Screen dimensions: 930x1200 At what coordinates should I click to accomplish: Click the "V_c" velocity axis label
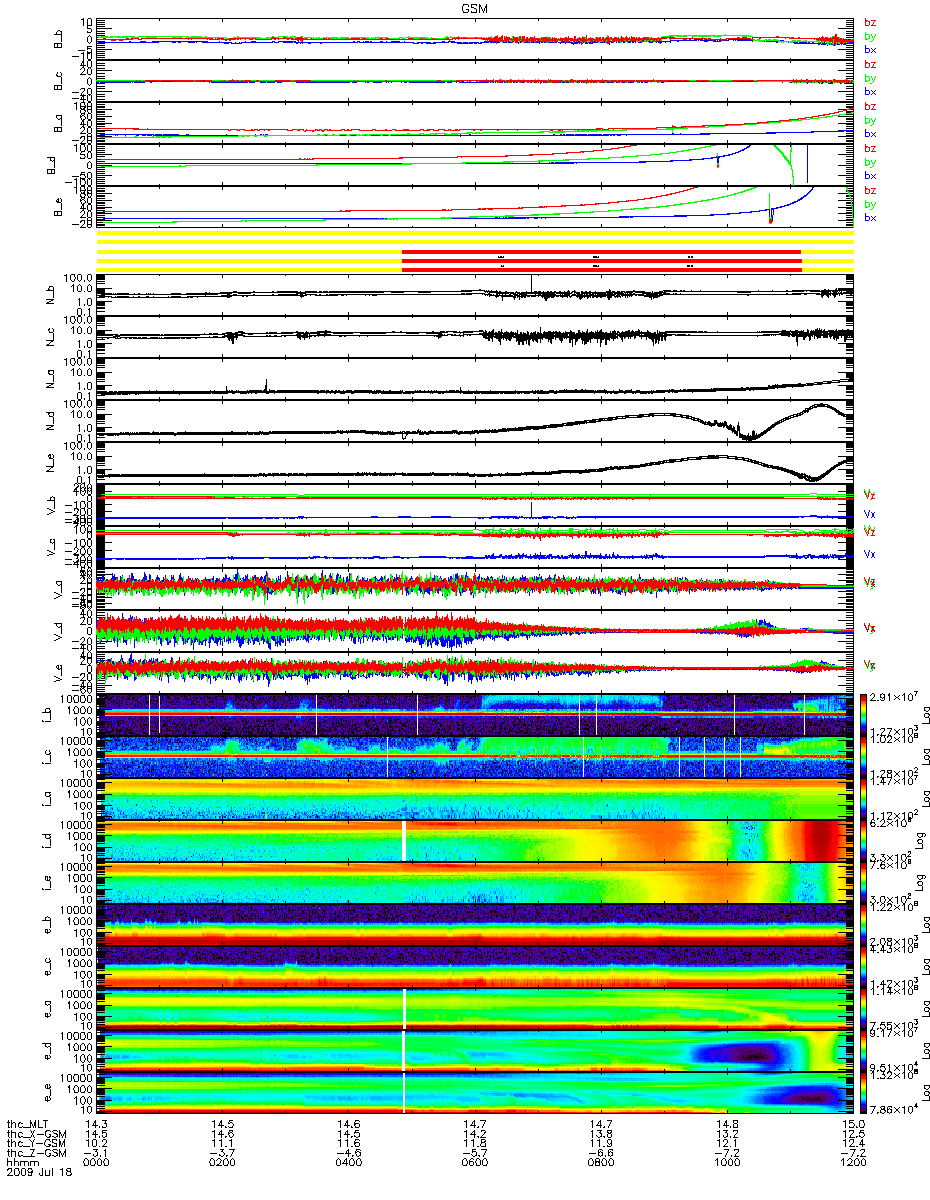point(50,548)
